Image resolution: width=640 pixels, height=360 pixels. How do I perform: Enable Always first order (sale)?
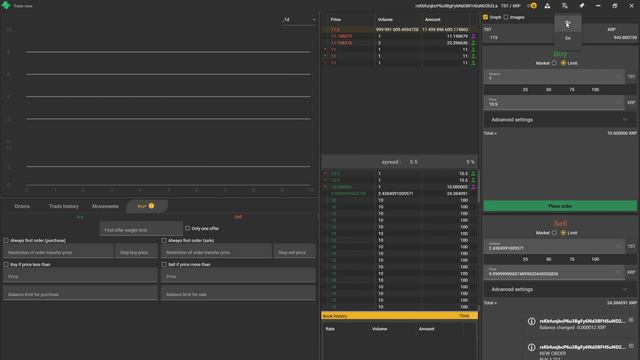(164, 240)
